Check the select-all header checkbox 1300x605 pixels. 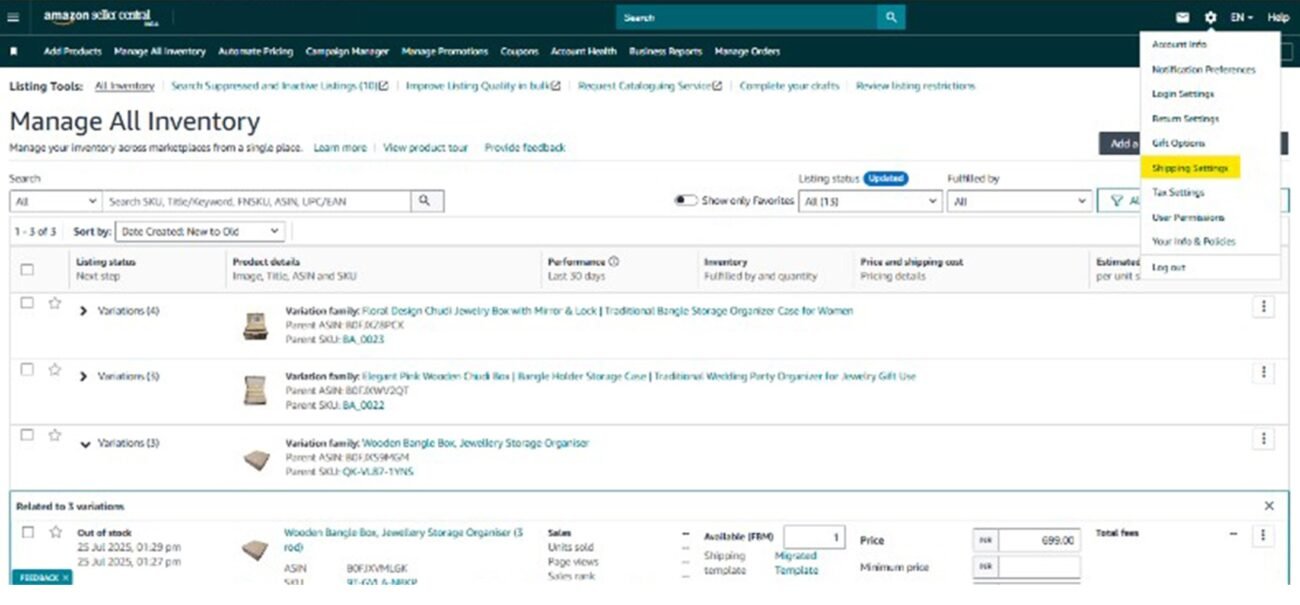click(x=27, y=269)
